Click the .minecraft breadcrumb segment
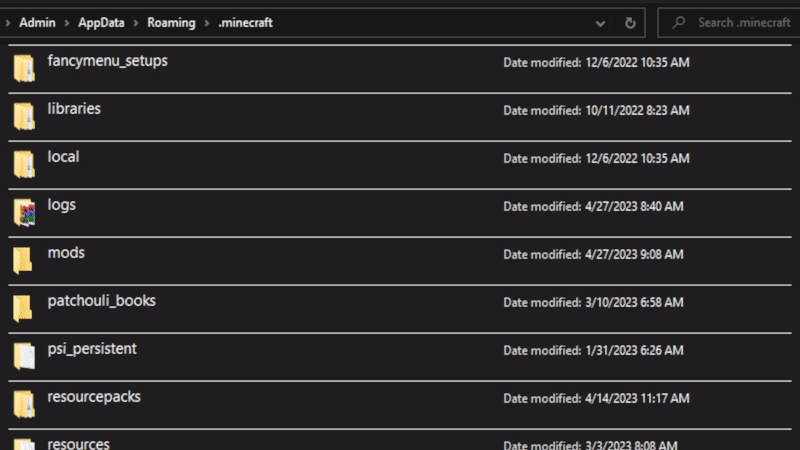This screenshot has width=800, height=450. (245, 22)
